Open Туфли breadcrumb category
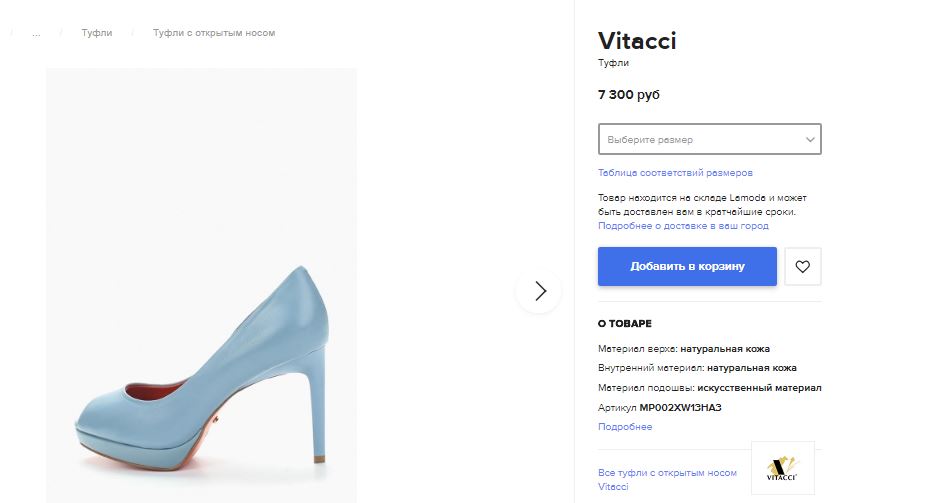This screenshot has width=937, height=503. click(97, 33)
